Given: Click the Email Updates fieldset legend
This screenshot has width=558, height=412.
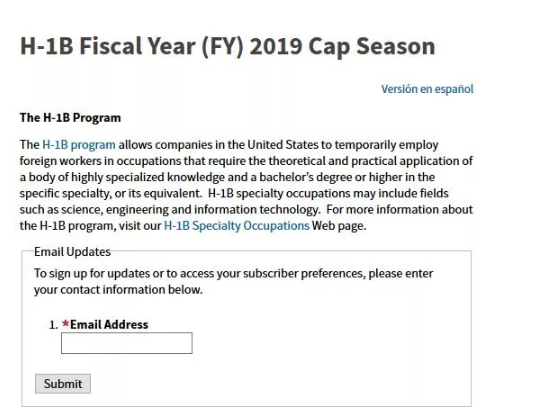Looking at the screenshot, I should pos(72,252).
